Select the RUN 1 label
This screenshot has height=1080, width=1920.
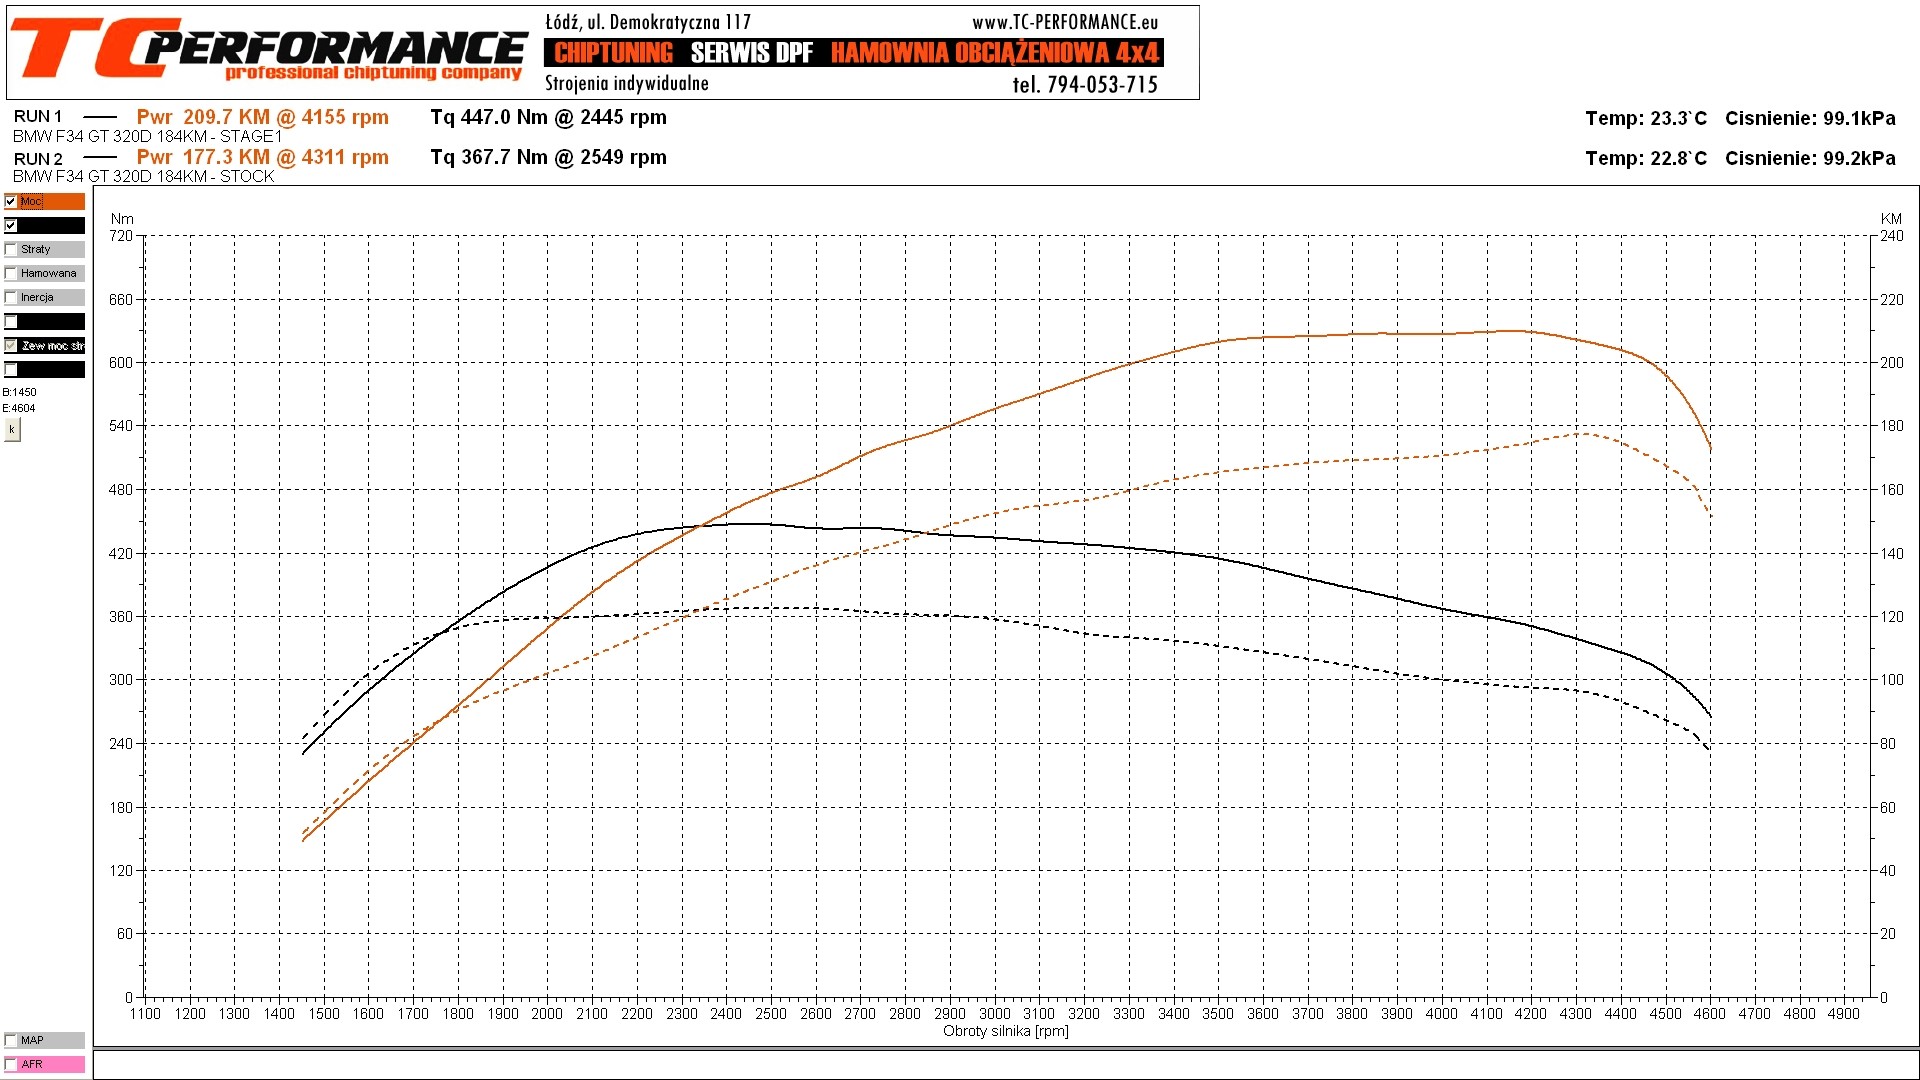point(38,117)
